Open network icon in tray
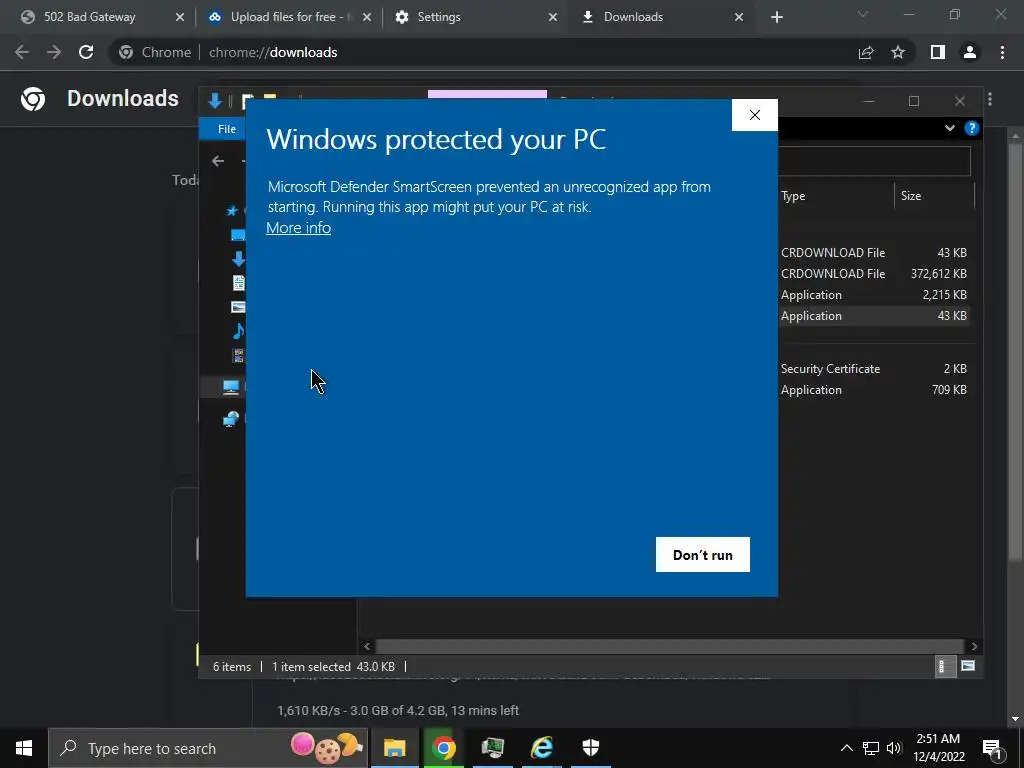The height and width of the screenshot is (768, 1024). click(871, 748)
